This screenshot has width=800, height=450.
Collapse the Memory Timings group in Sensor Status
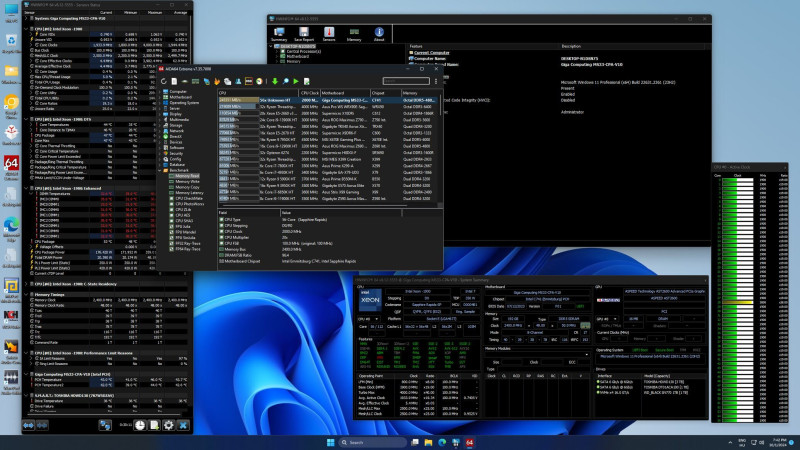tap(26, 294)
